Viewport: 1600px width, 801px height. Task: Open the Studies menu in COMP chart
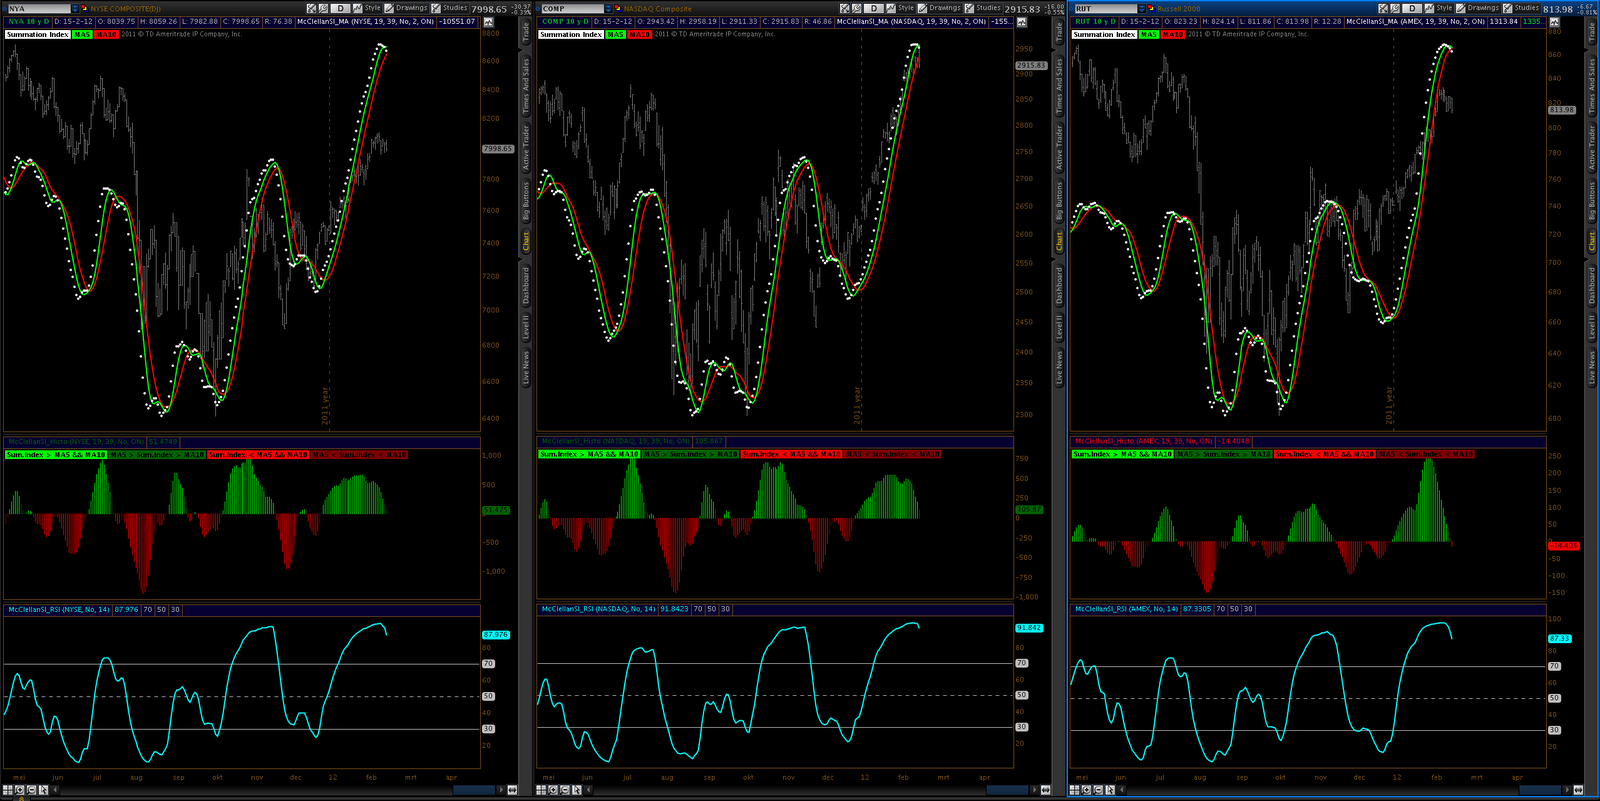(x=983, y=8)
